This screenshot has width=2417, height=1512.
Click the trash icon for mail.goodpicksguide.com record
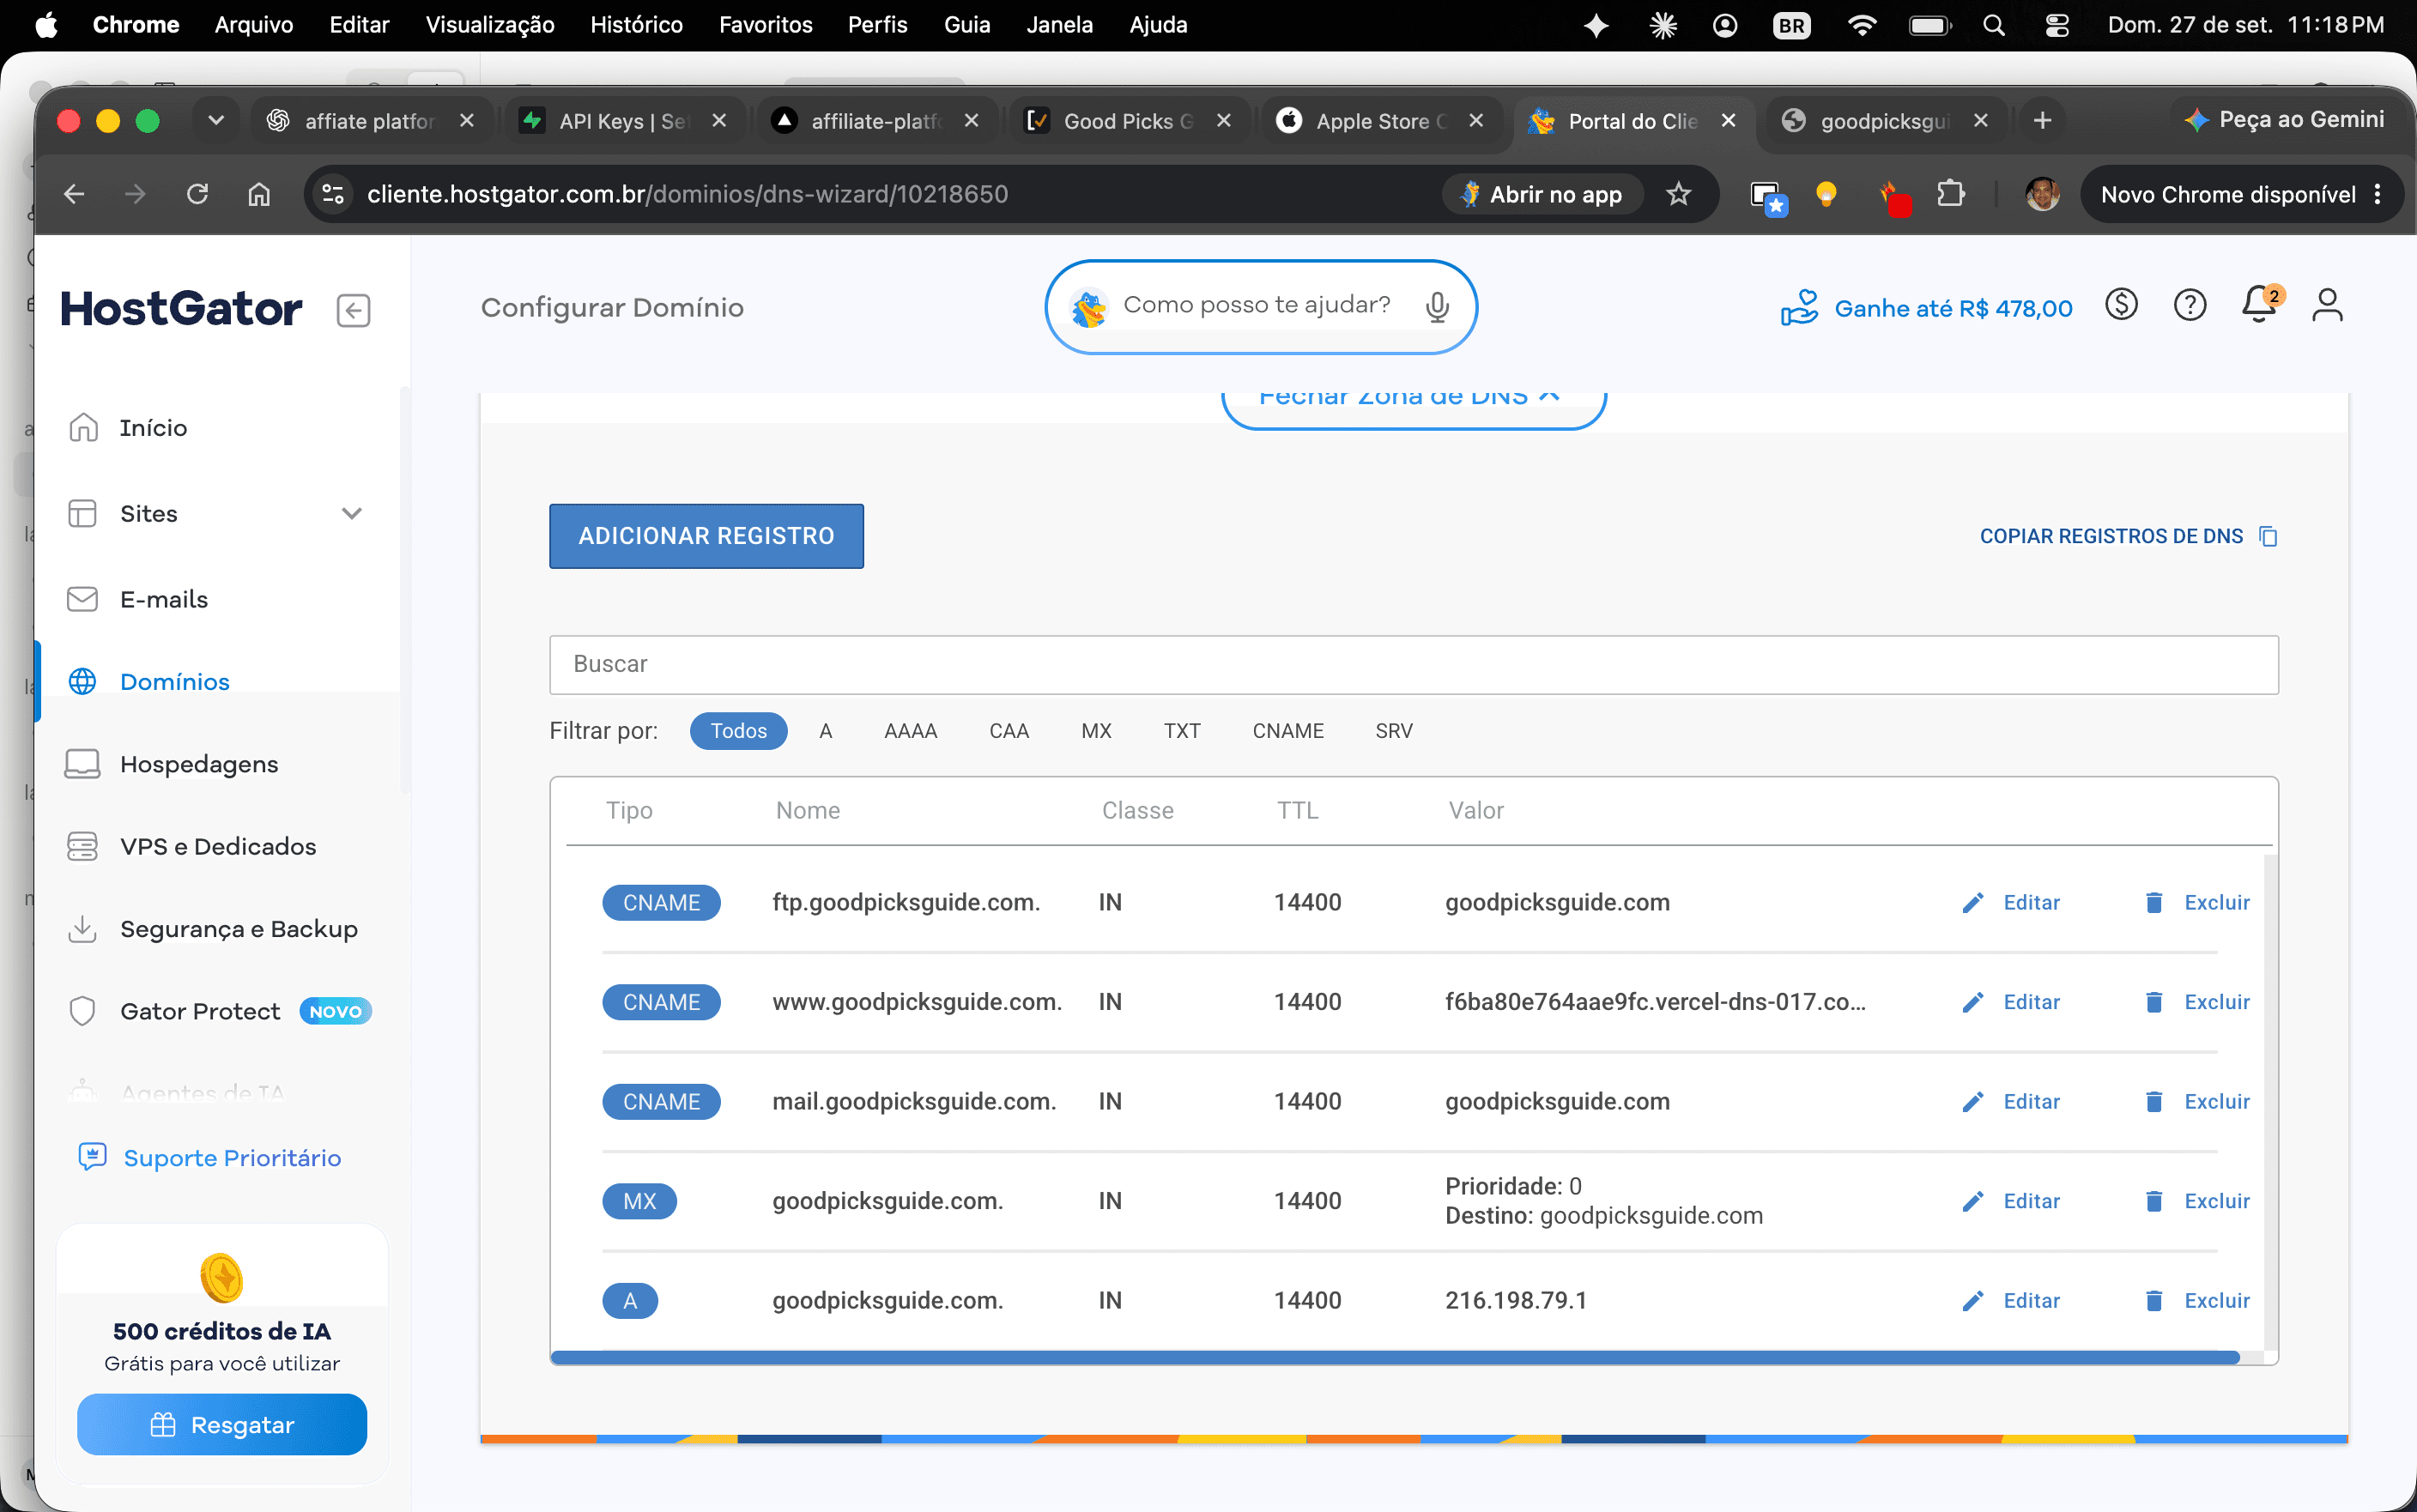coord(2154,1102)
